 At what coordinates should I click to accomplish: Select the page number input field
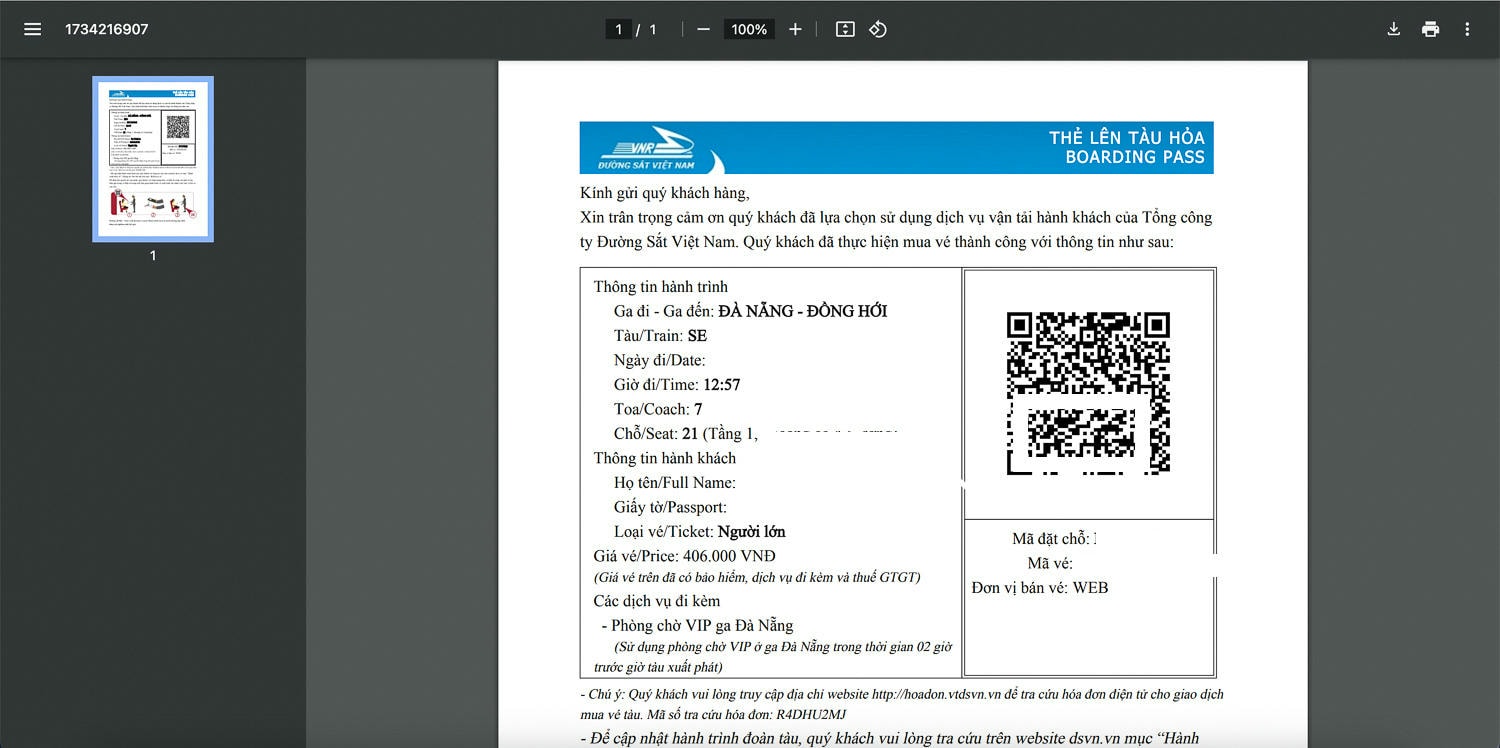click(618, 29)
